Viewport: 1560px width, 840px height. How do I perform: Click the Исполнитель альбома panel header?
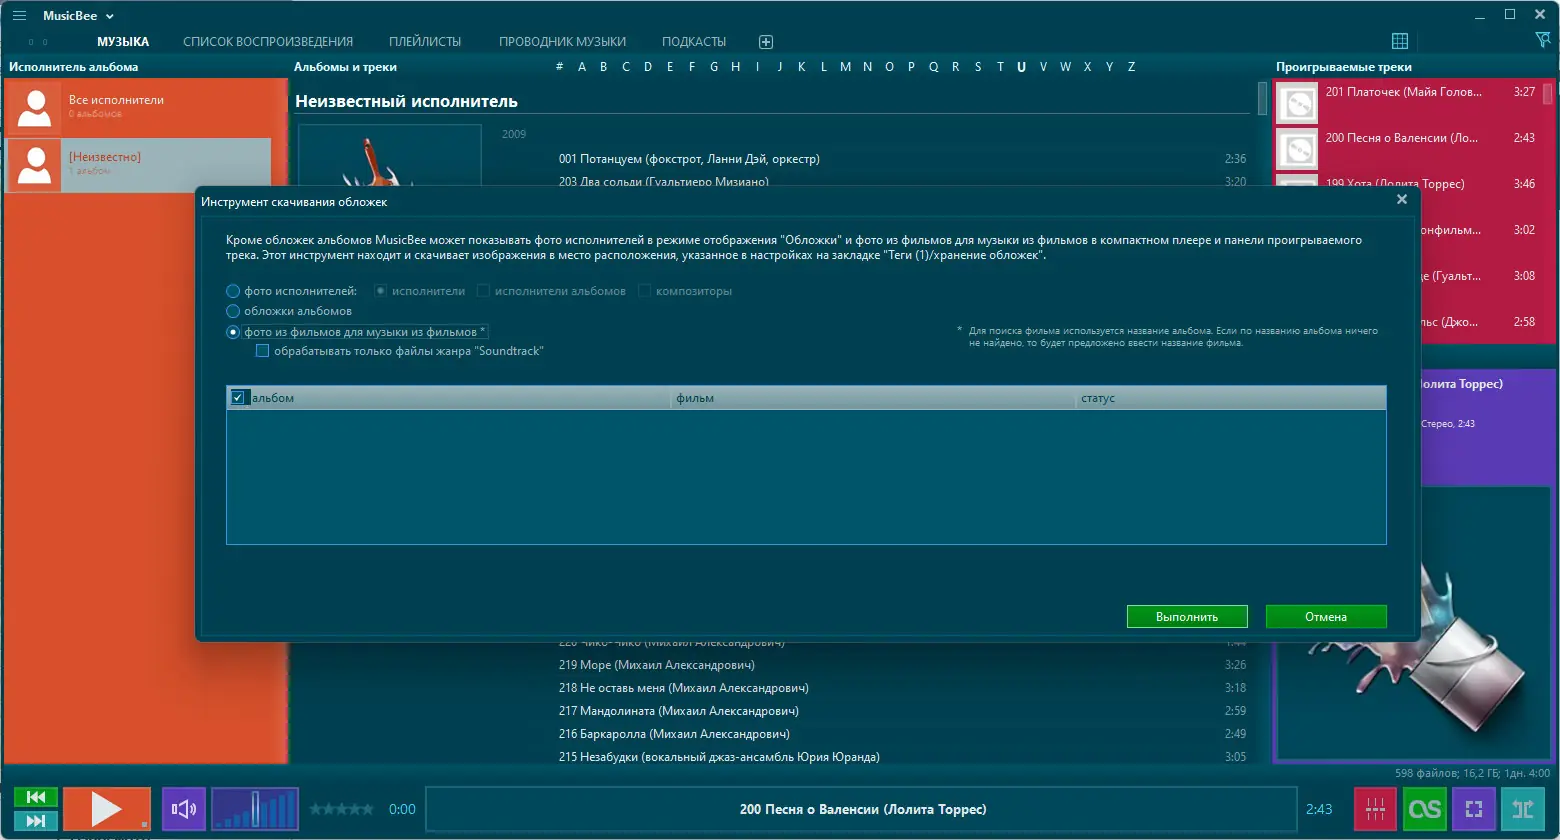[74, 67]
